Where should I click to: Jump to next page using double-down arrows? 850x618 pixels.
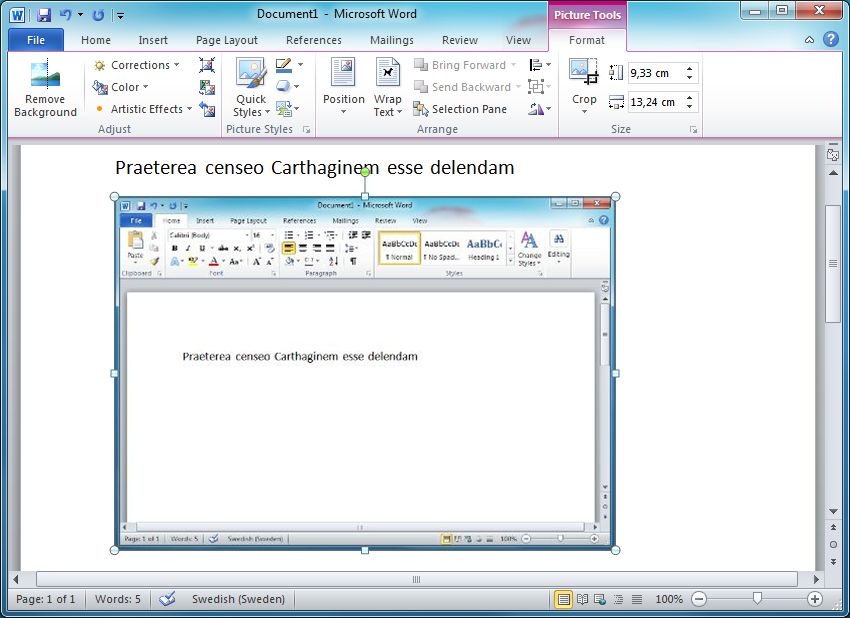pos(833,562)
